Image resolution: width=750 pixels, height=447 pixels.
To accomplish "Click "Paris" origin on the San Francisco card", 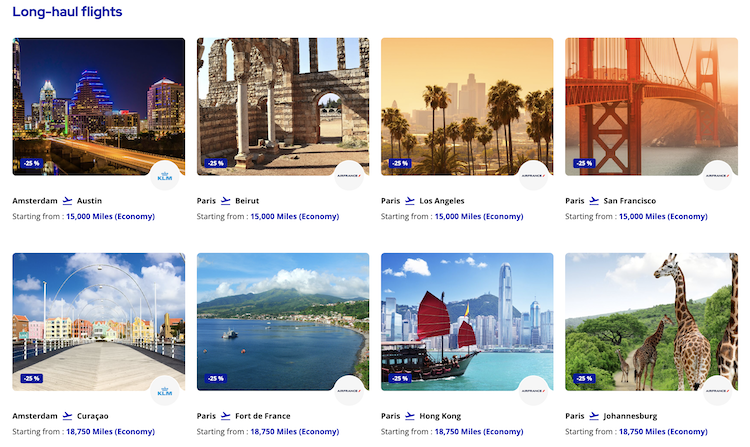I will click(574, 201).
